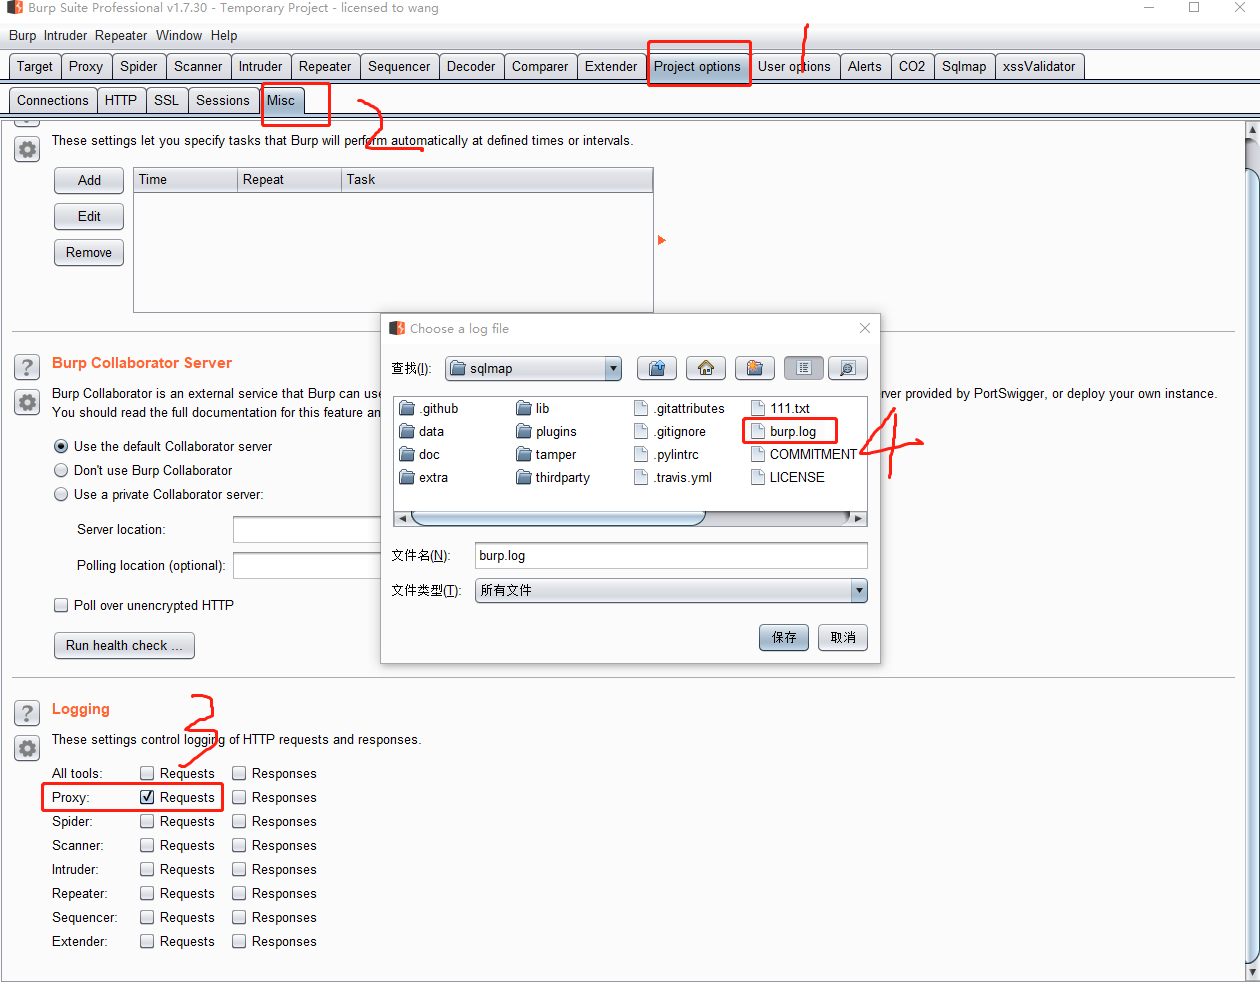This screenshot has width=1260, height=982.
Task: Select the plugins folder icon
Action: (x=524, y=431)
